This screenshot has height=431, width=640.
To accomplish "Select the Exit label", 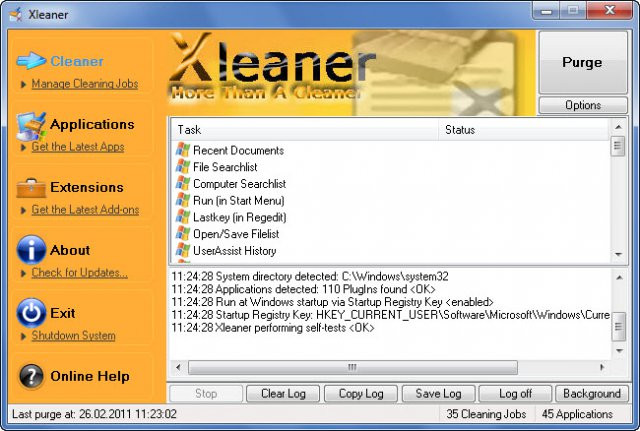I will pos(62,313).
